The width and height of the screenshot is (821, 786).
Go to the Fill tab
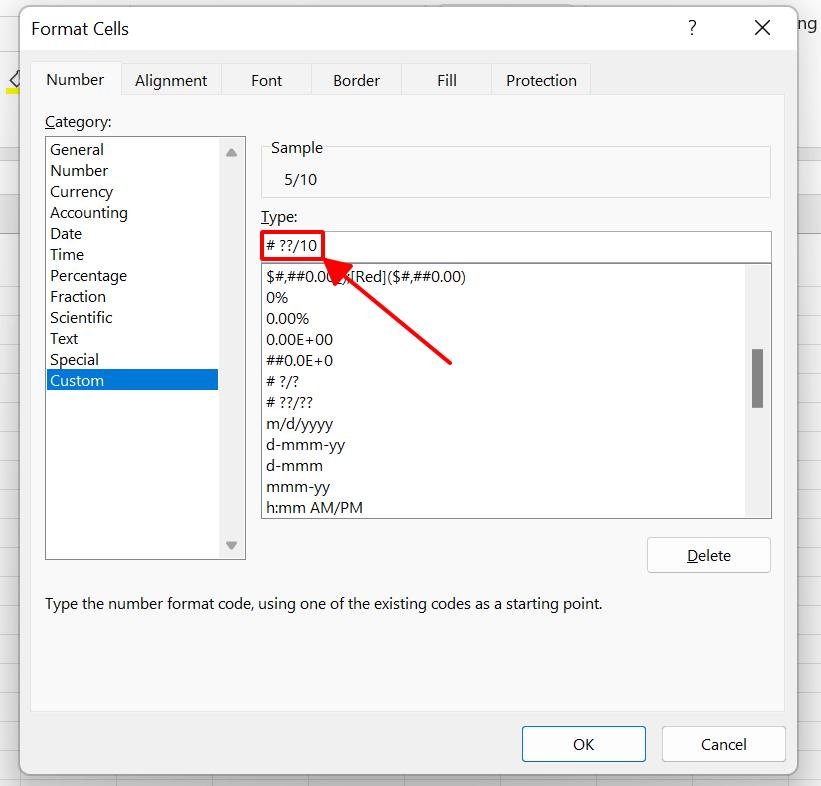pos(447,80)
